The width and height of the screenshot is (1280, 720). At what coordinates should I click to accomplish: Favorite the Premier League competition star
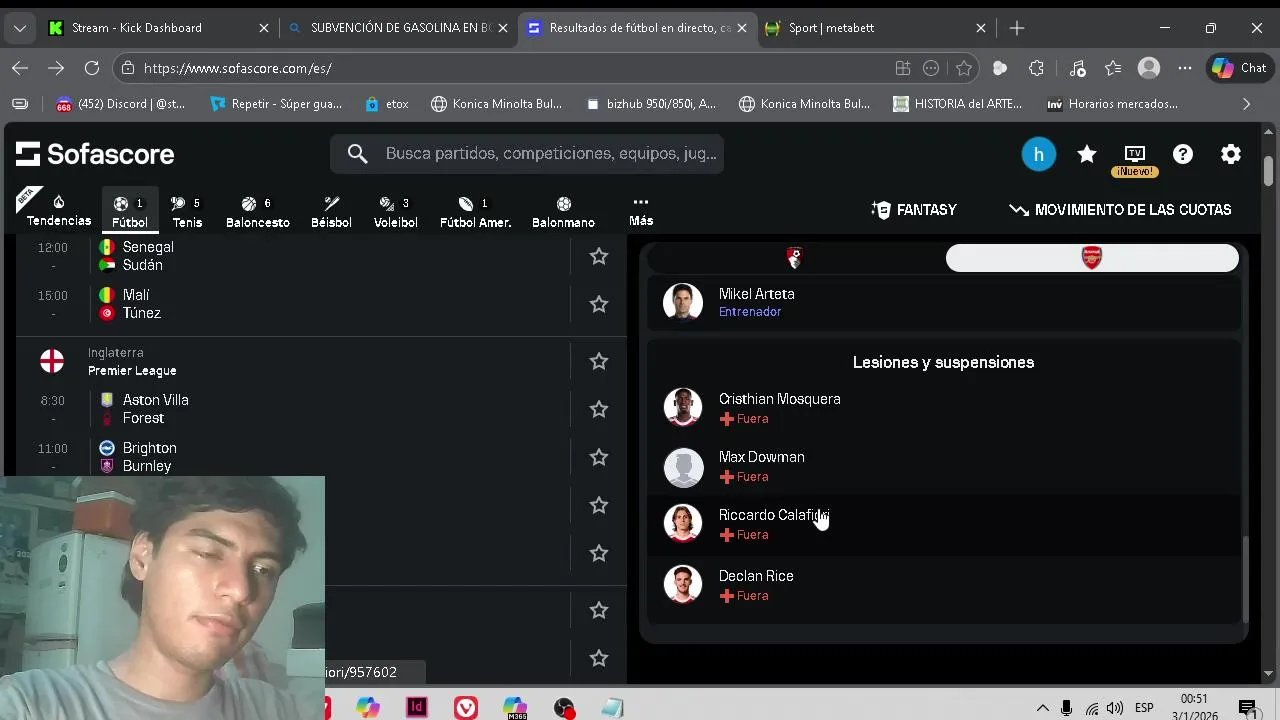point(599,361)
